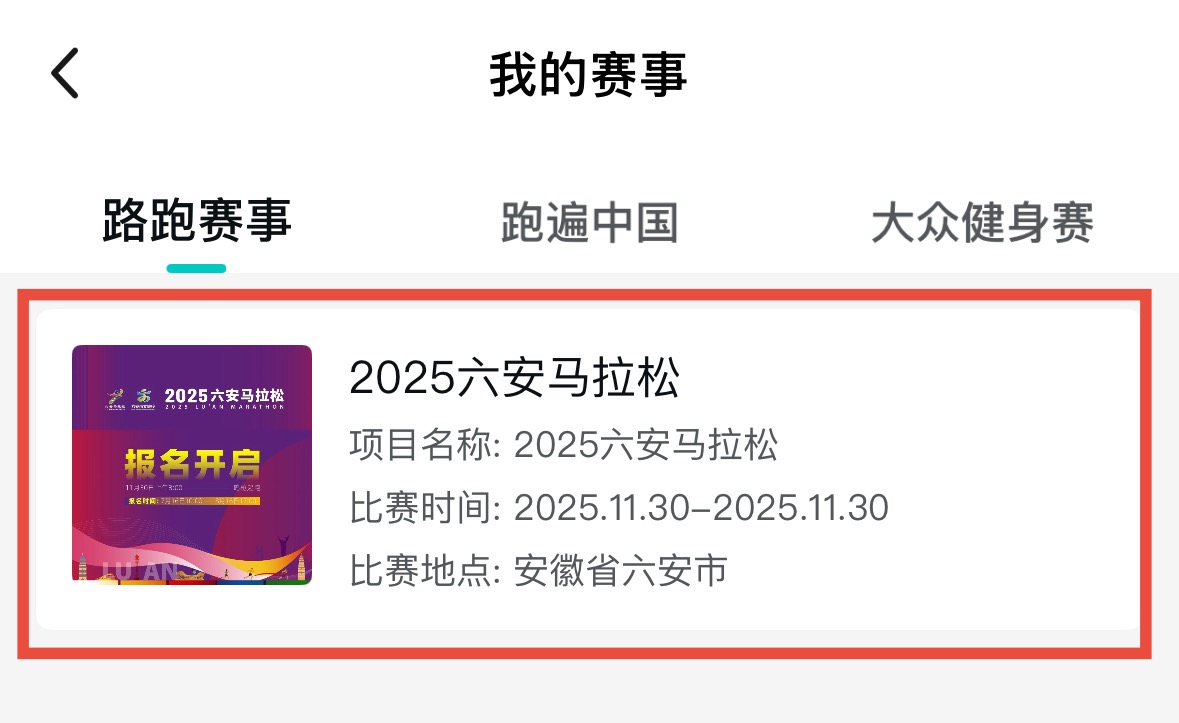The width and height of the screenshot is (1179, 723).
Task: Click the 2025六安马拉松 event title
Action: 515,377
